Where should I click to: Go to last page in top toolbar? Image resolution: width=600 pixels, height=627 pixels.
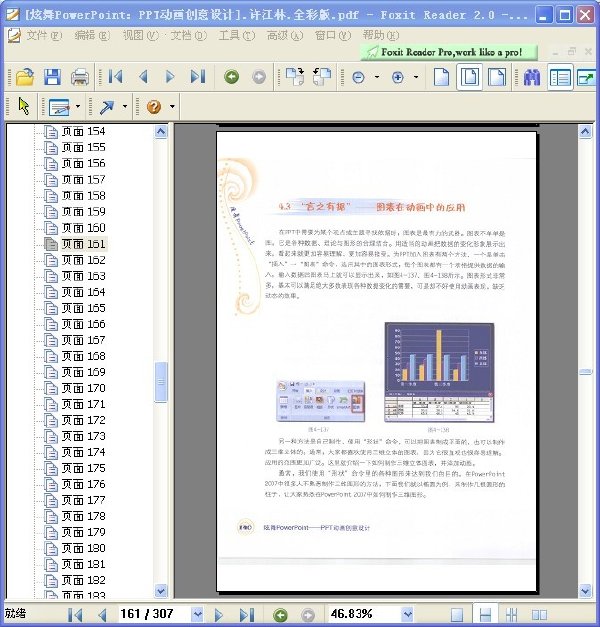pyautogui.click(x=198, y=76)
